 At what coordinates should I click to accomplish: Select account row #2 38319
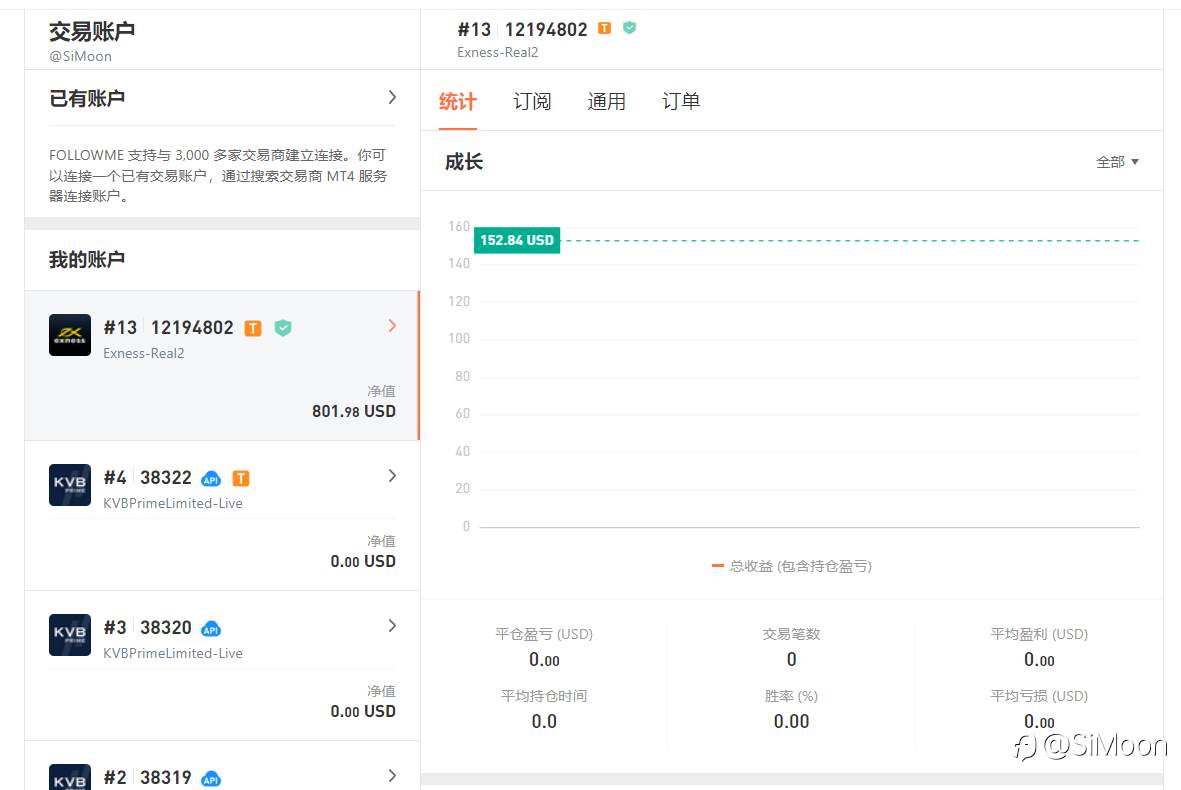click(x=222, y=766)
